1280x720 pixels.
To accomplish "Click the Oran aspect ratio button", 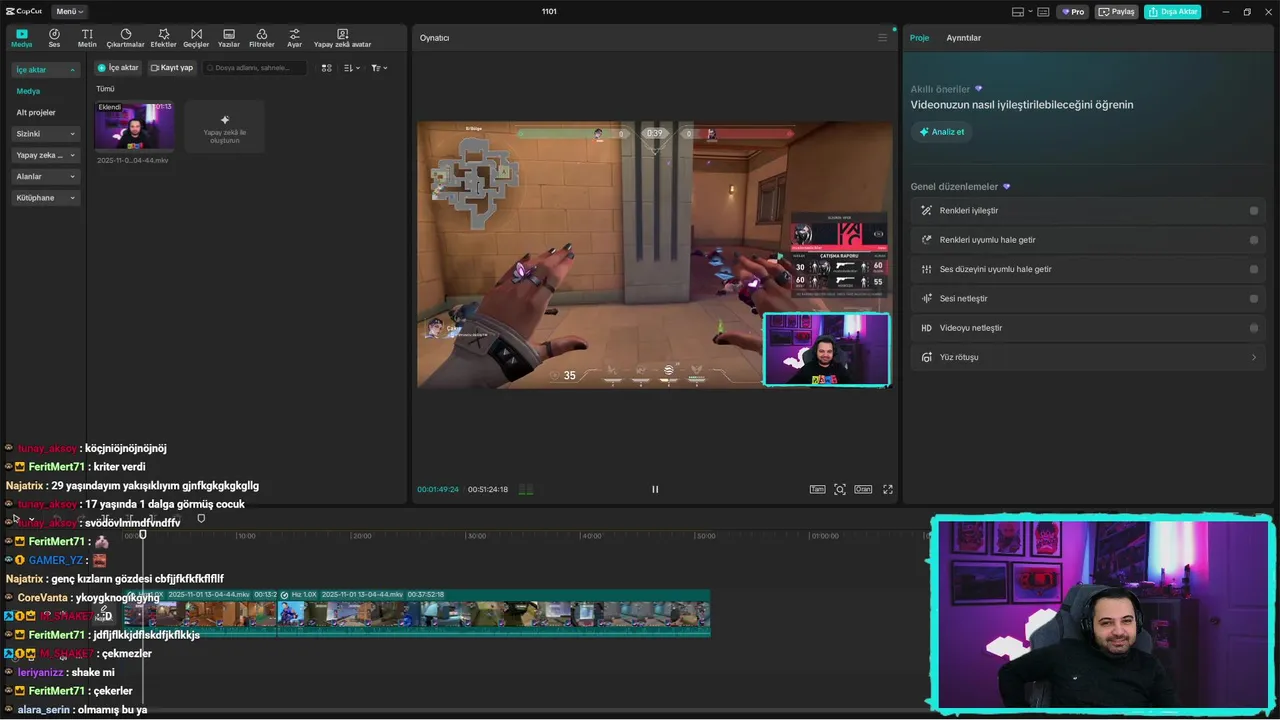I will pyautogui.click(x=863, y=489).
